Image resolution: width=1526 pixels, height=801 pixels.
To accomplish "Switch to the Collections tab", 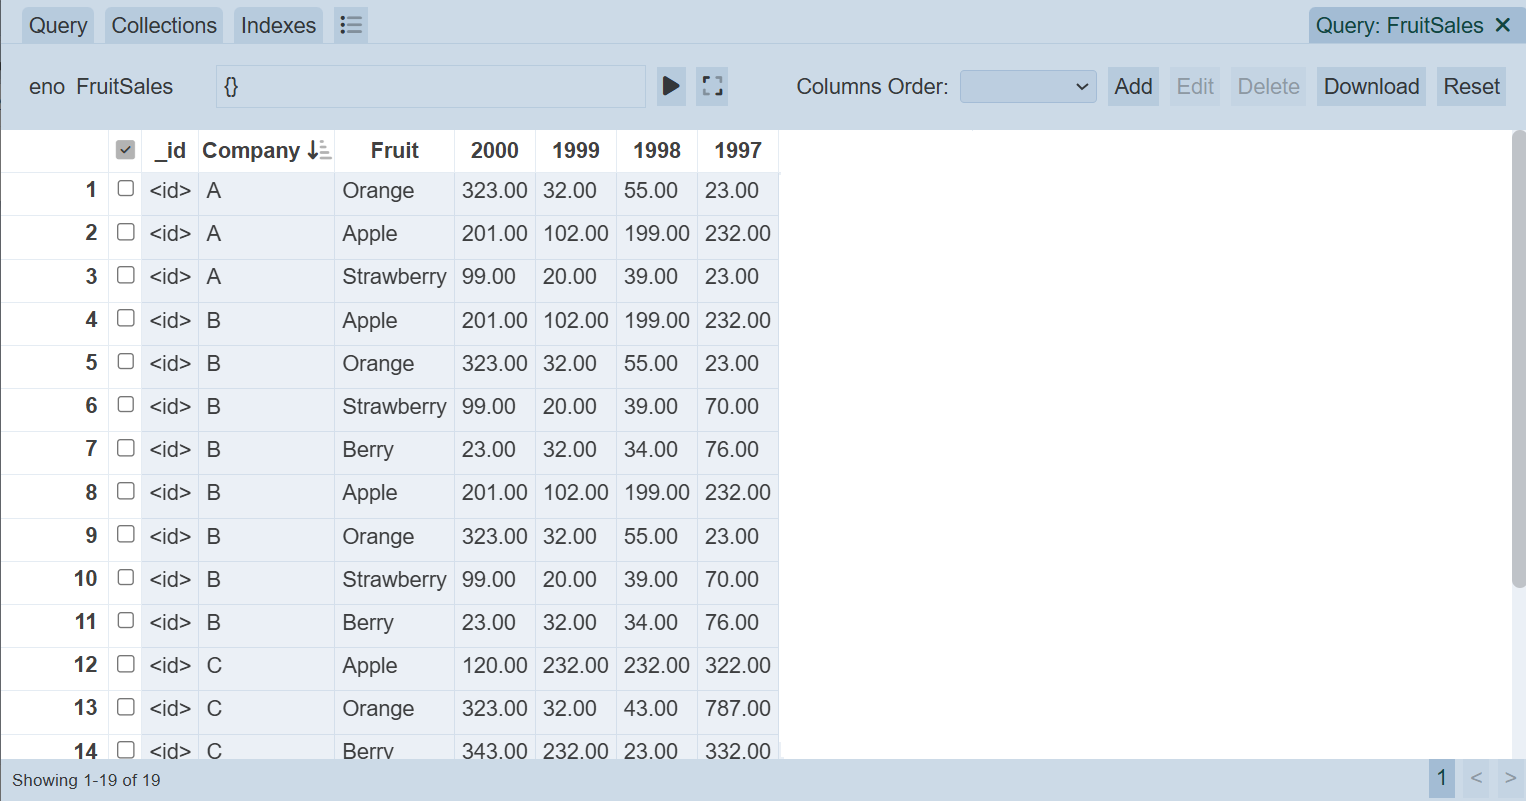I will 164,25.
